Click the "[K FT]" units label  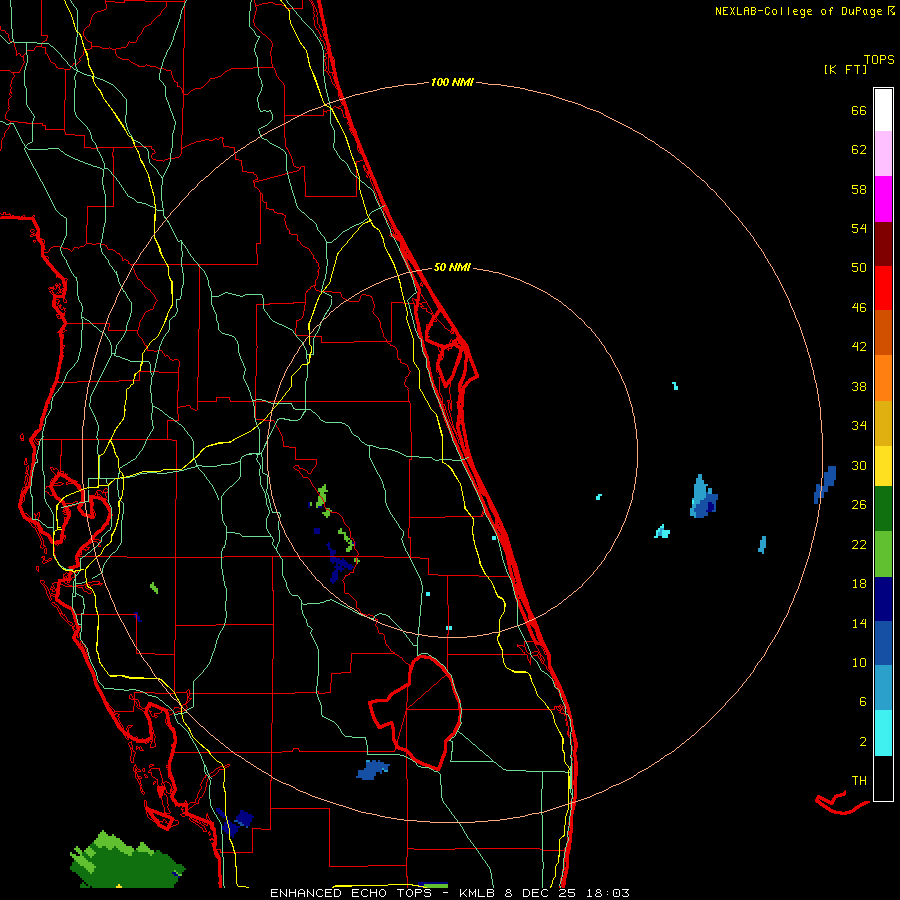pyautogui.click(x=845, y=69)
